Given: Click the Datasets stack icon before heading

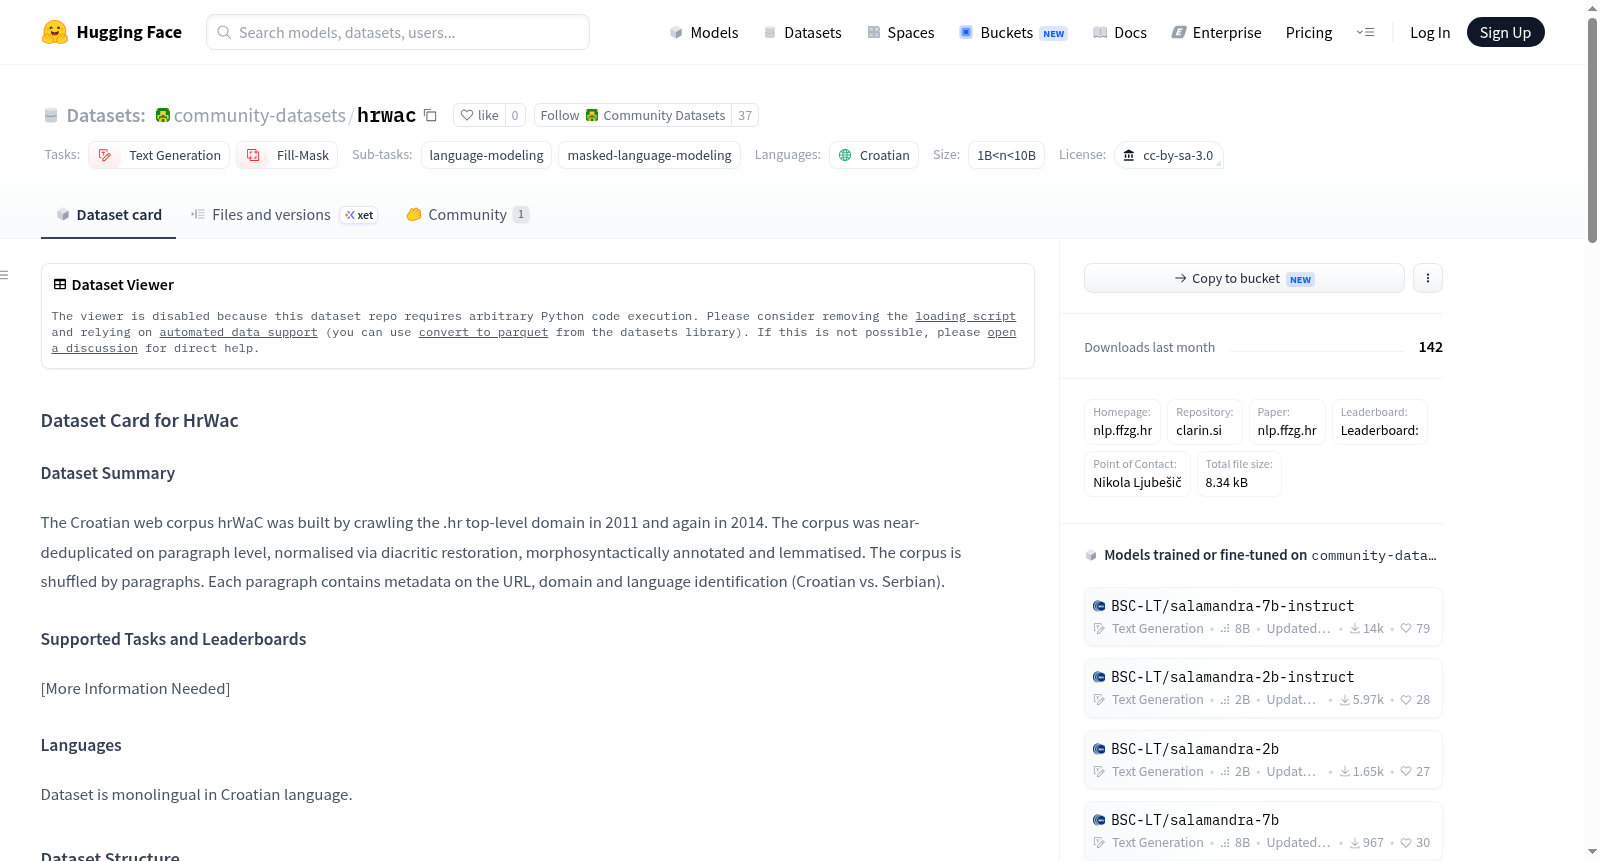Looking at the screenshot, I should tap(51, 115).
